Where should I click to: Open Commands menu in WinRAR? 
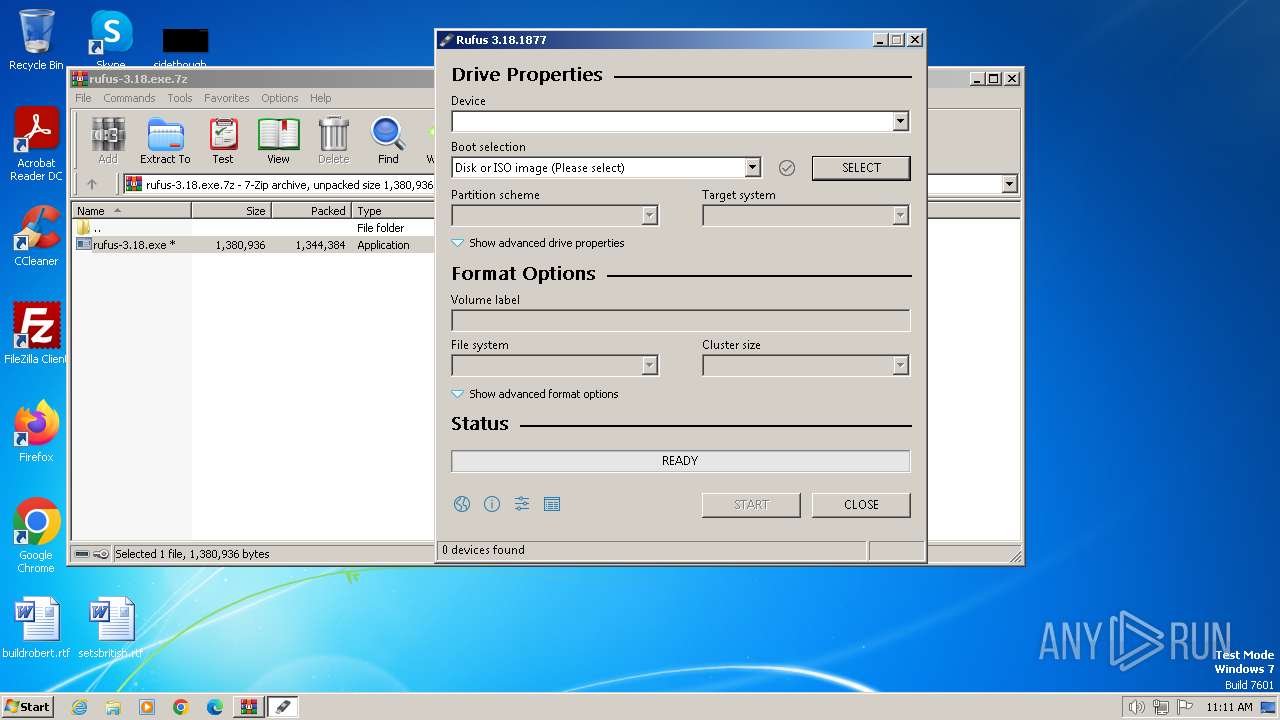pyautogui.click(x=129, y=98)
